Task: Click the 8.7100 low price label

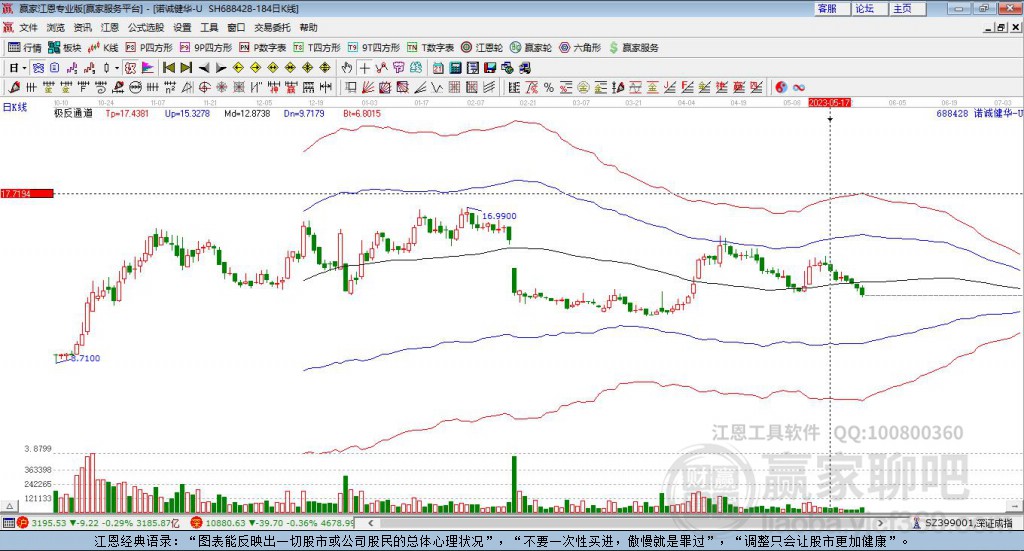Action: 85,358
